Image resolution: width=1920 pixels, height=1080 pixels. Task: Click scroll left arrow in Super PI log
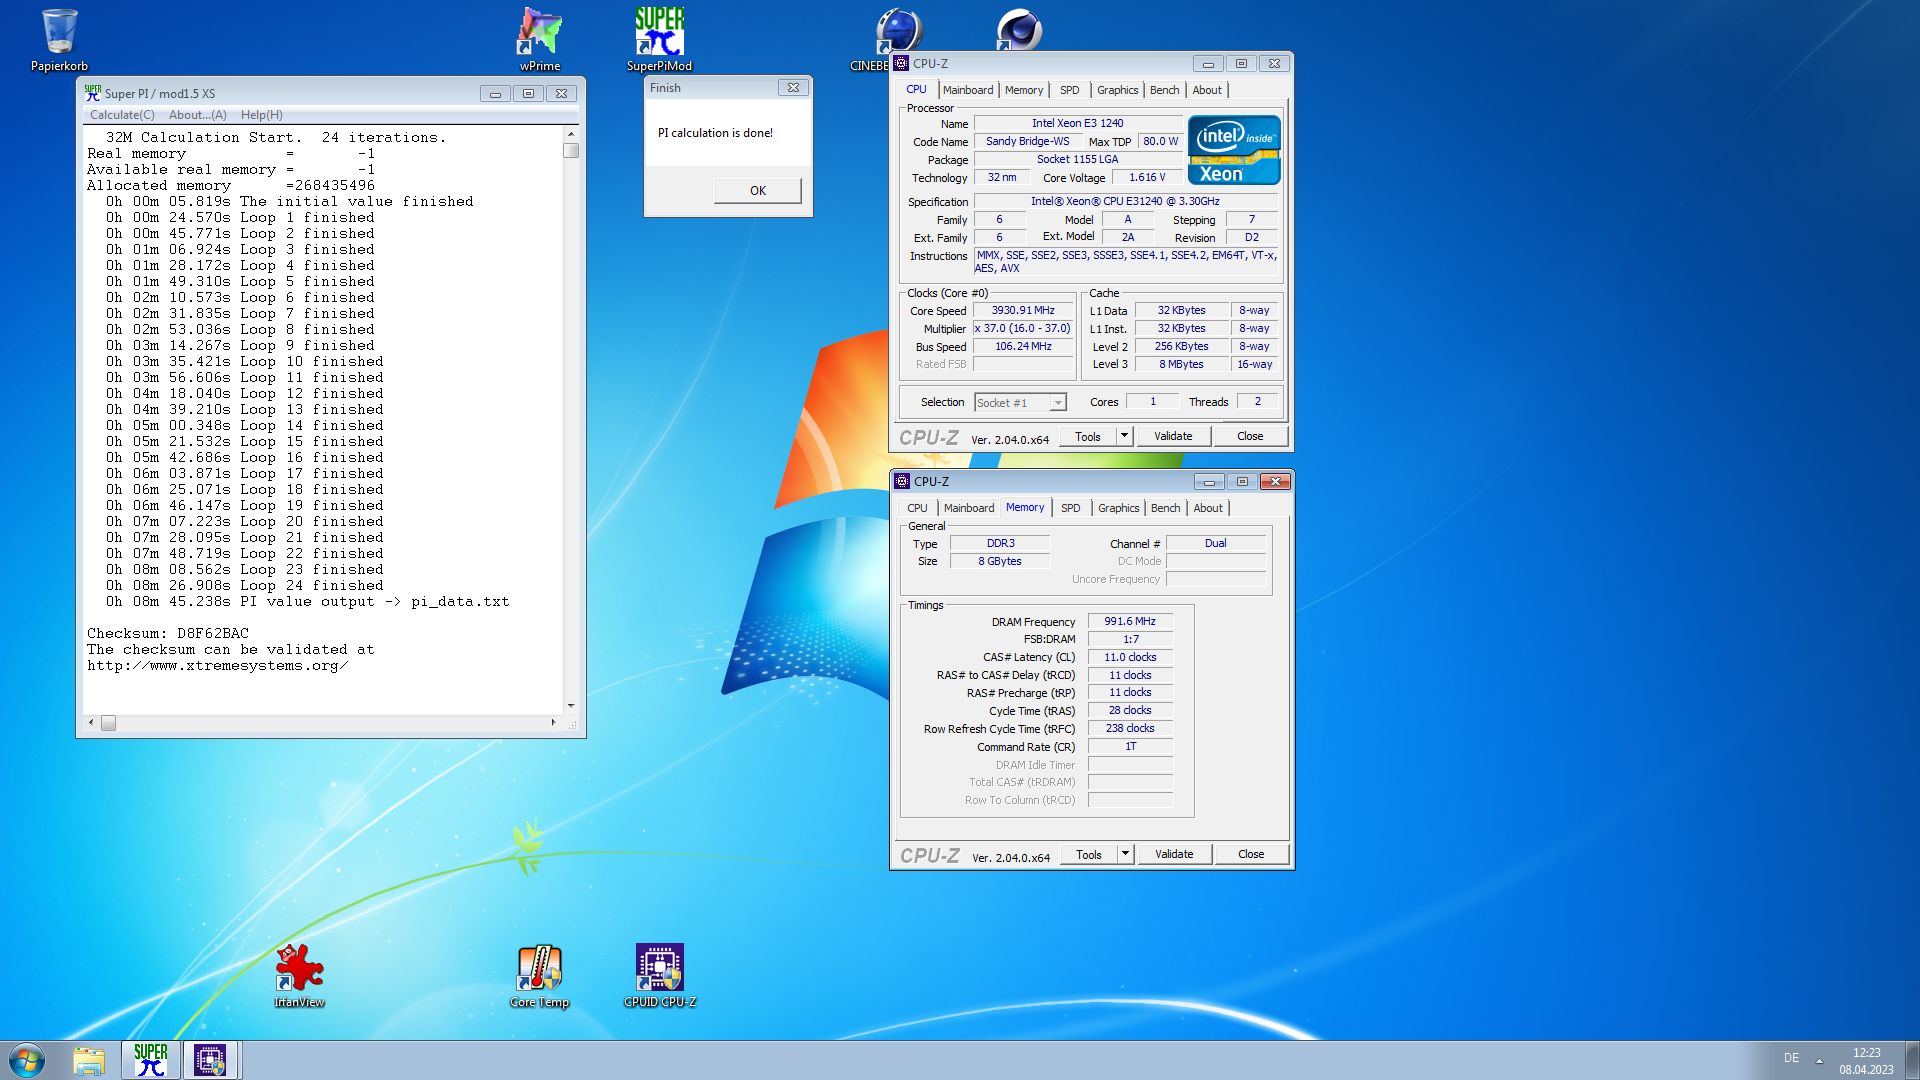click(x=92, y=722)
